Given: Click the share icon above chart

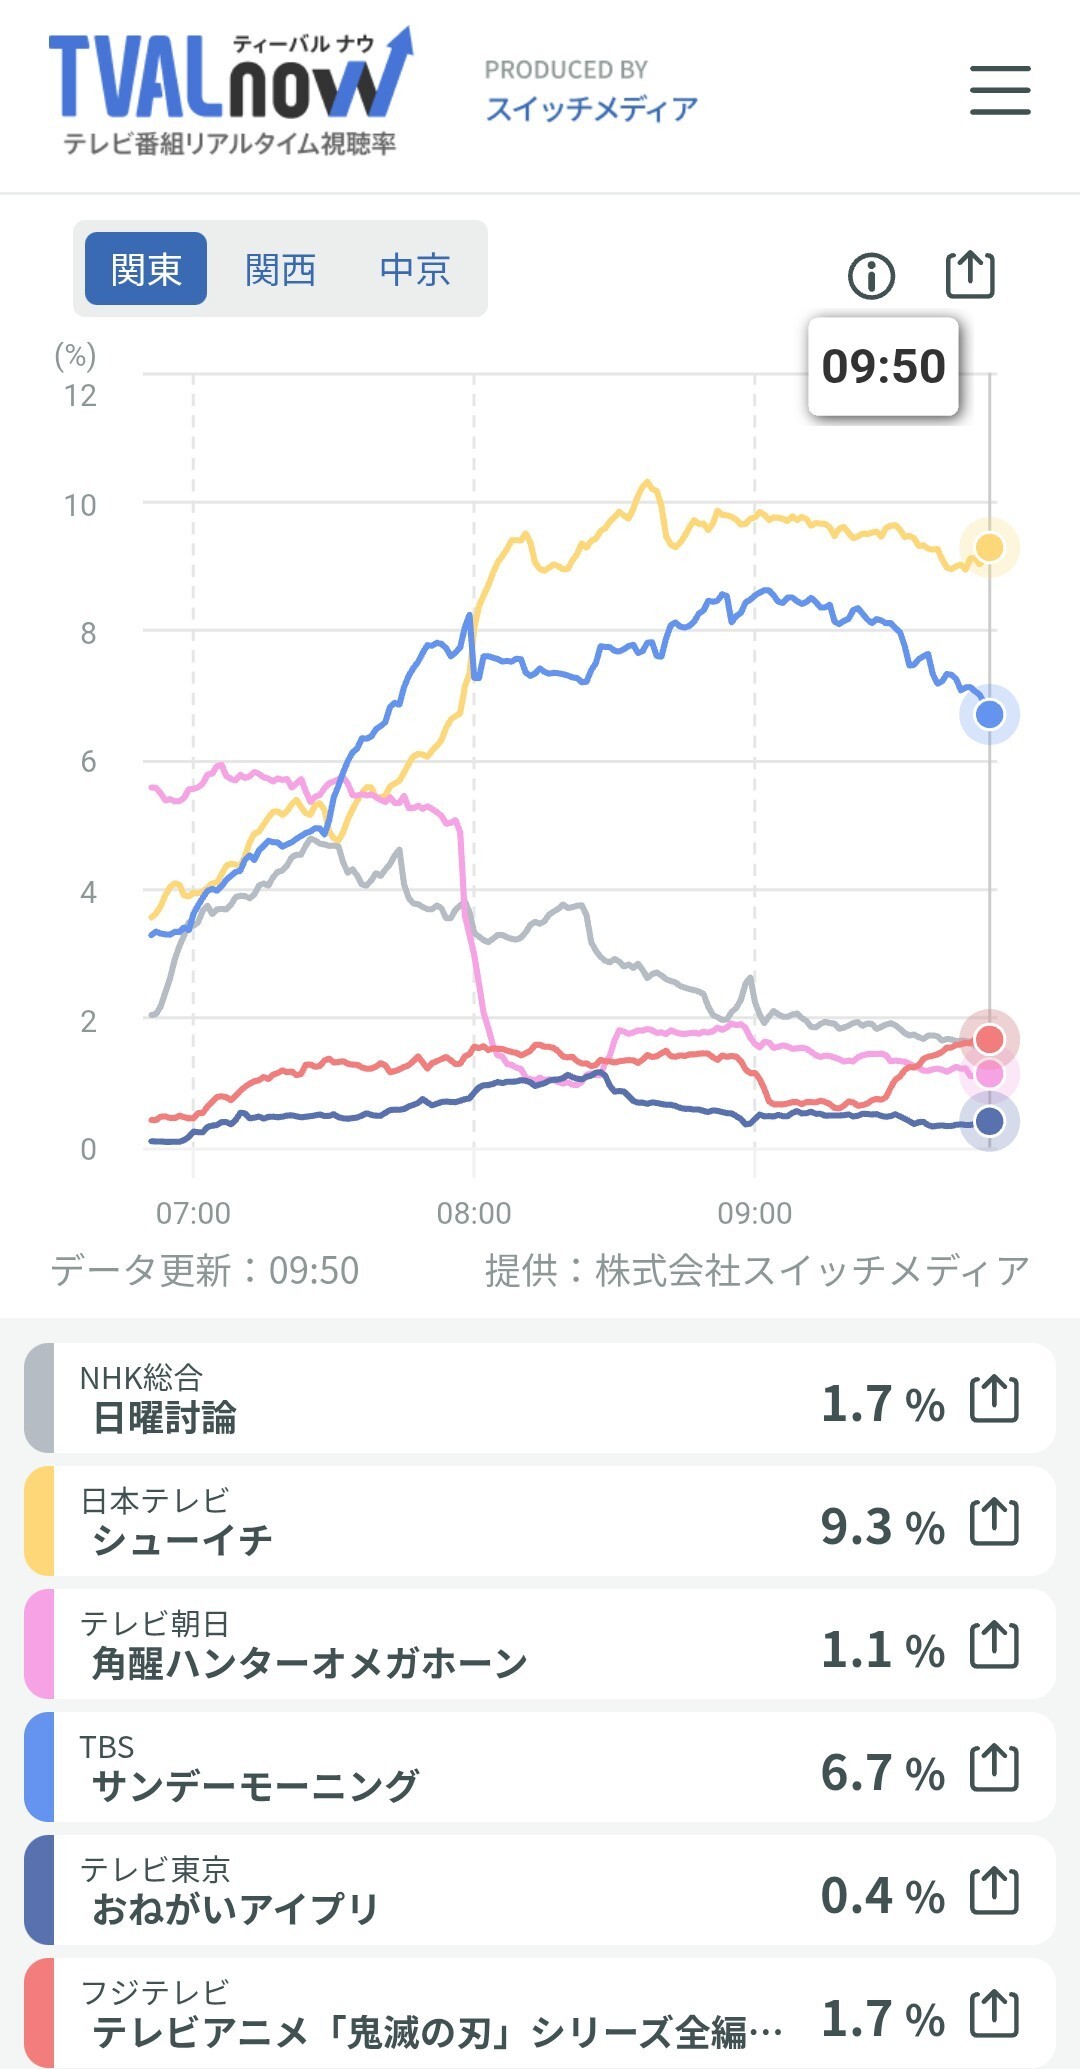Looking at the screenshot, I should (x=970, y=274).
